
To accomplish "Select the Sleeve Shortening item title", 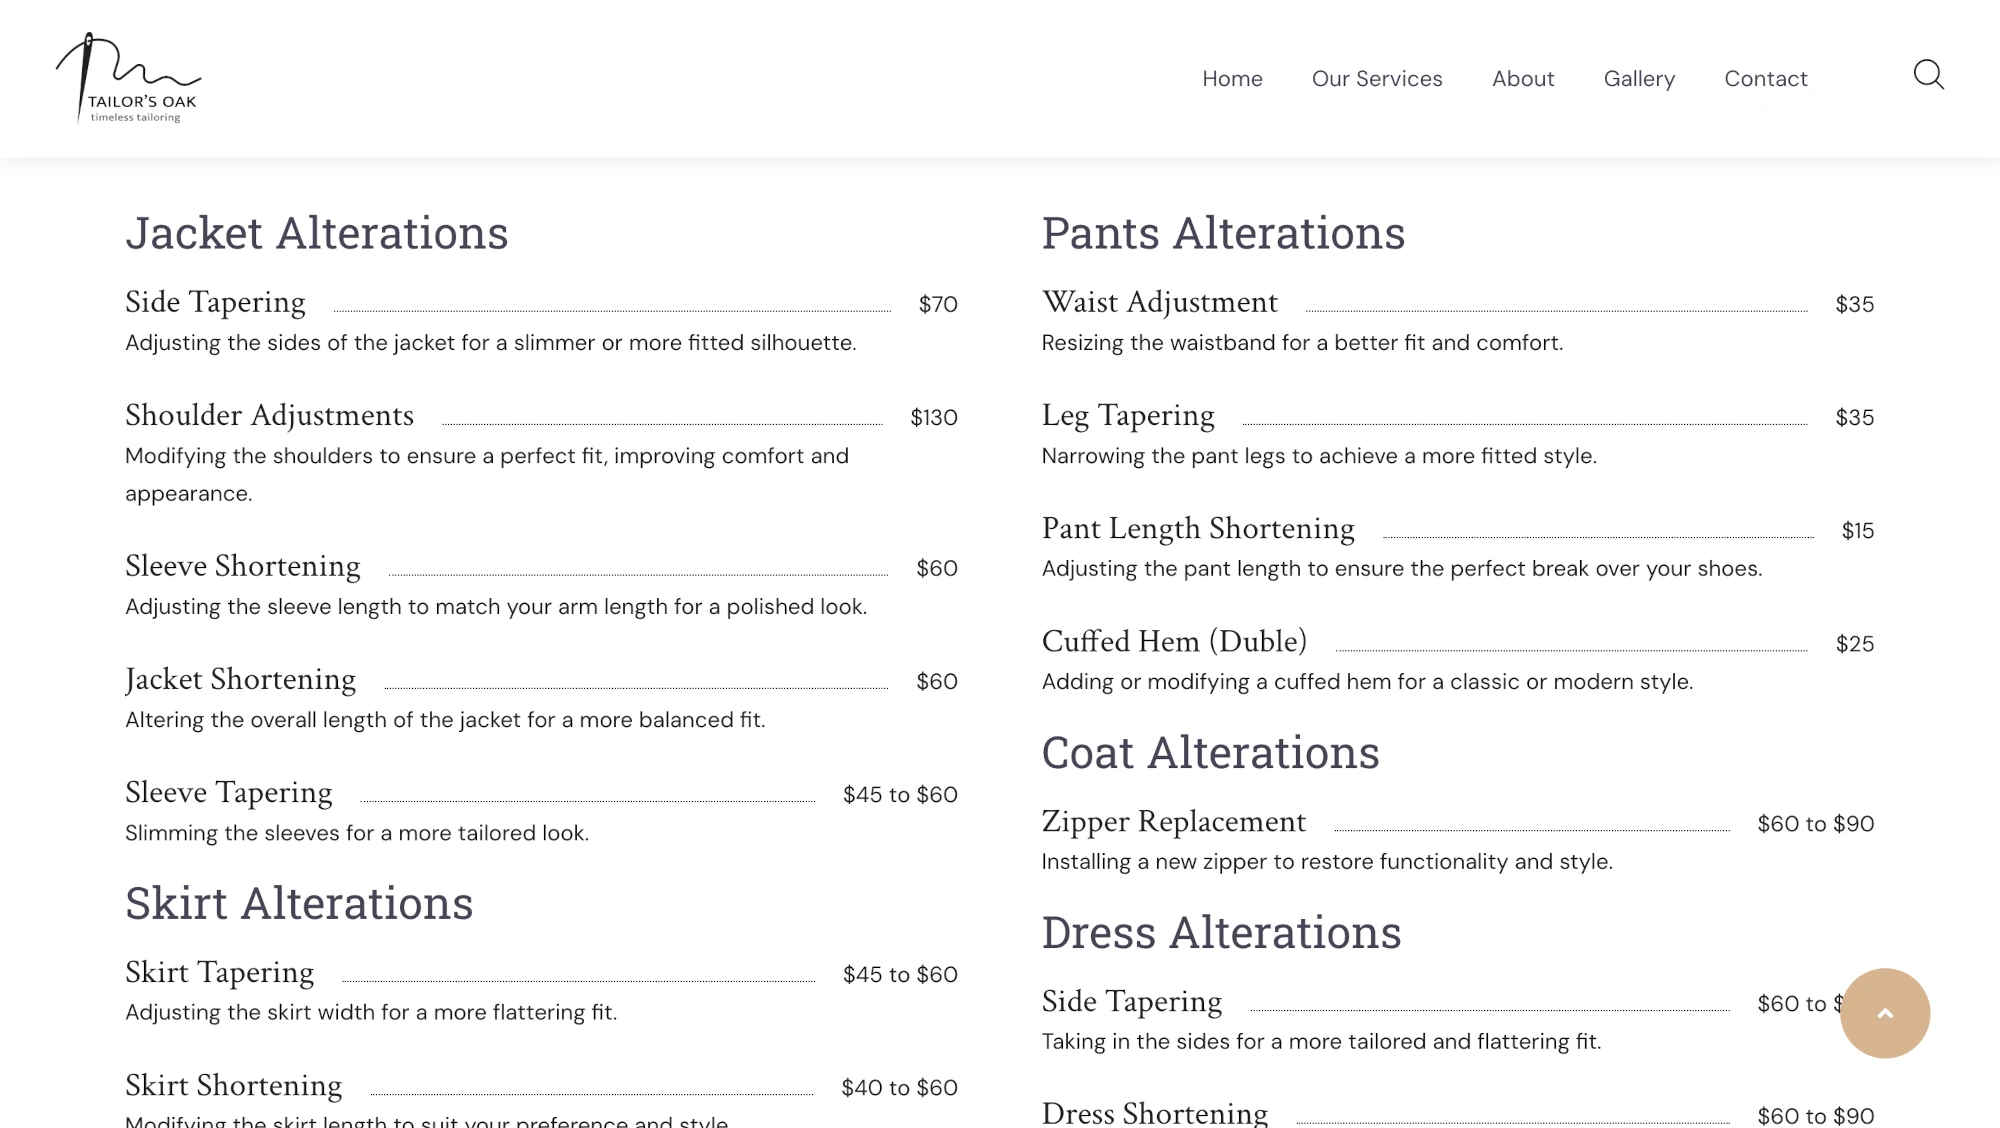I will pyautogui.click(x=242, y=566).
